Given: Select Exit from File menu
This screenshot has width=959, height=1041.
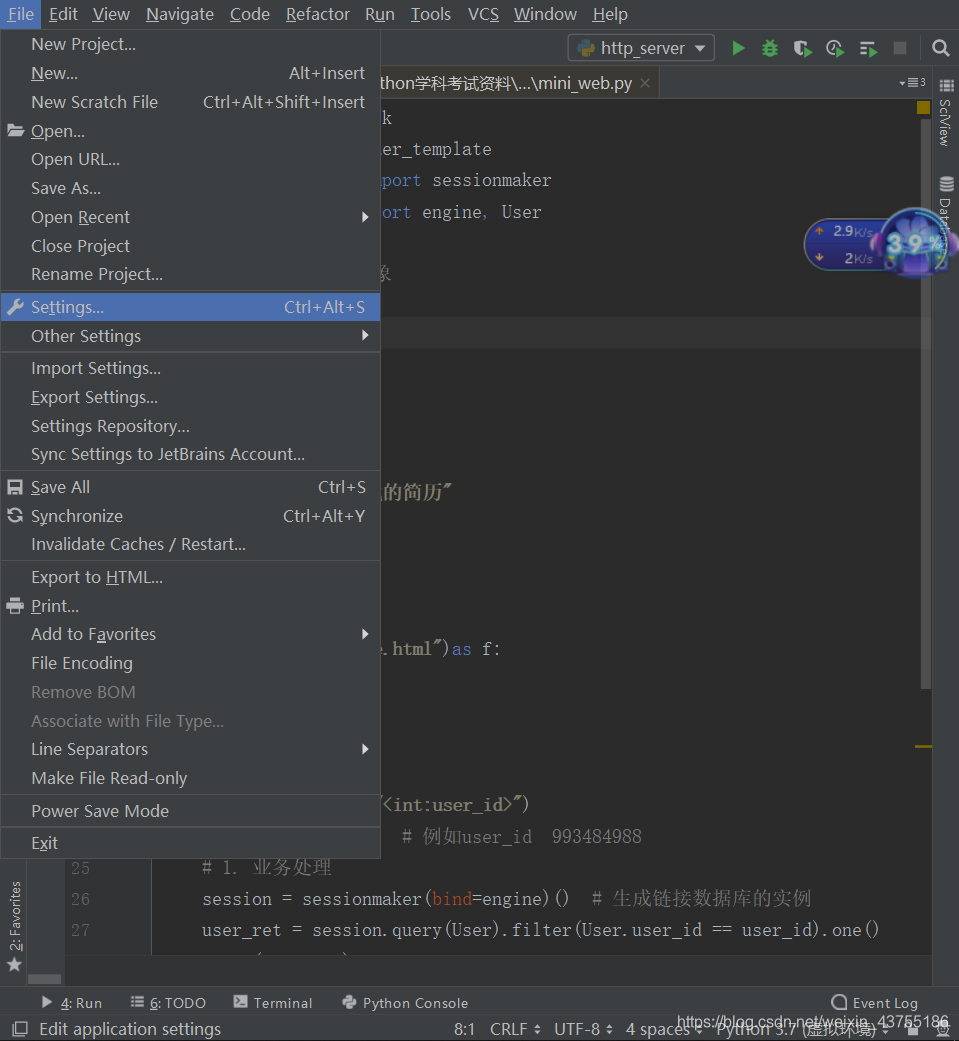Looking at the screenshot, I should click(x=191, y=842).
